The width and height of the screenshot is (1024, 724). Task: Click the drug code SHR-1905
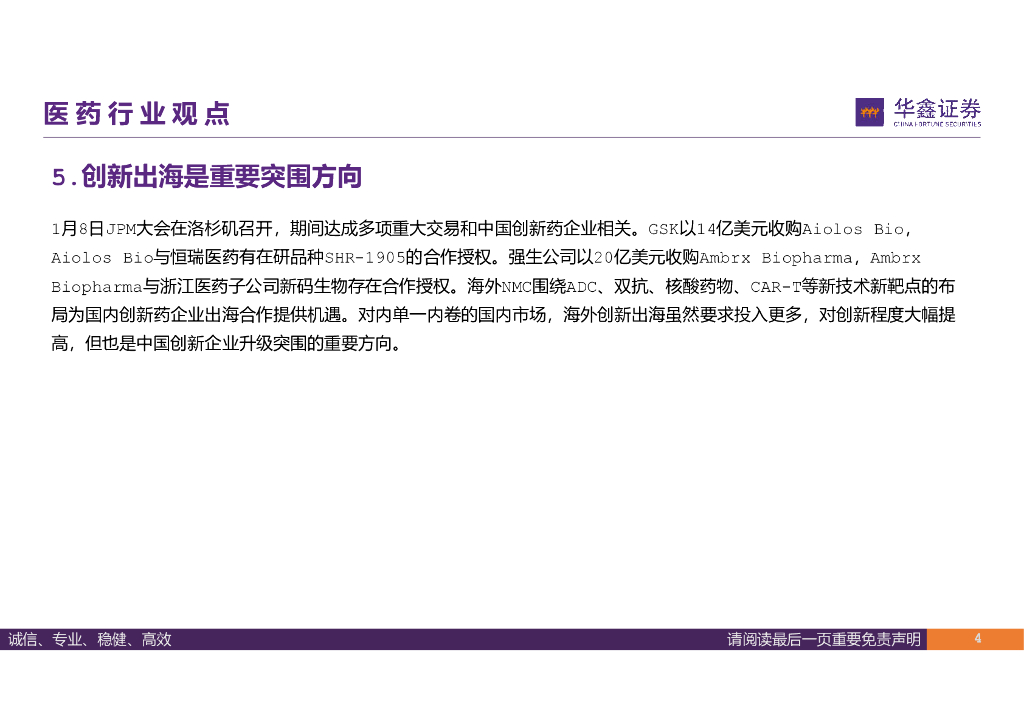[365, 258]
